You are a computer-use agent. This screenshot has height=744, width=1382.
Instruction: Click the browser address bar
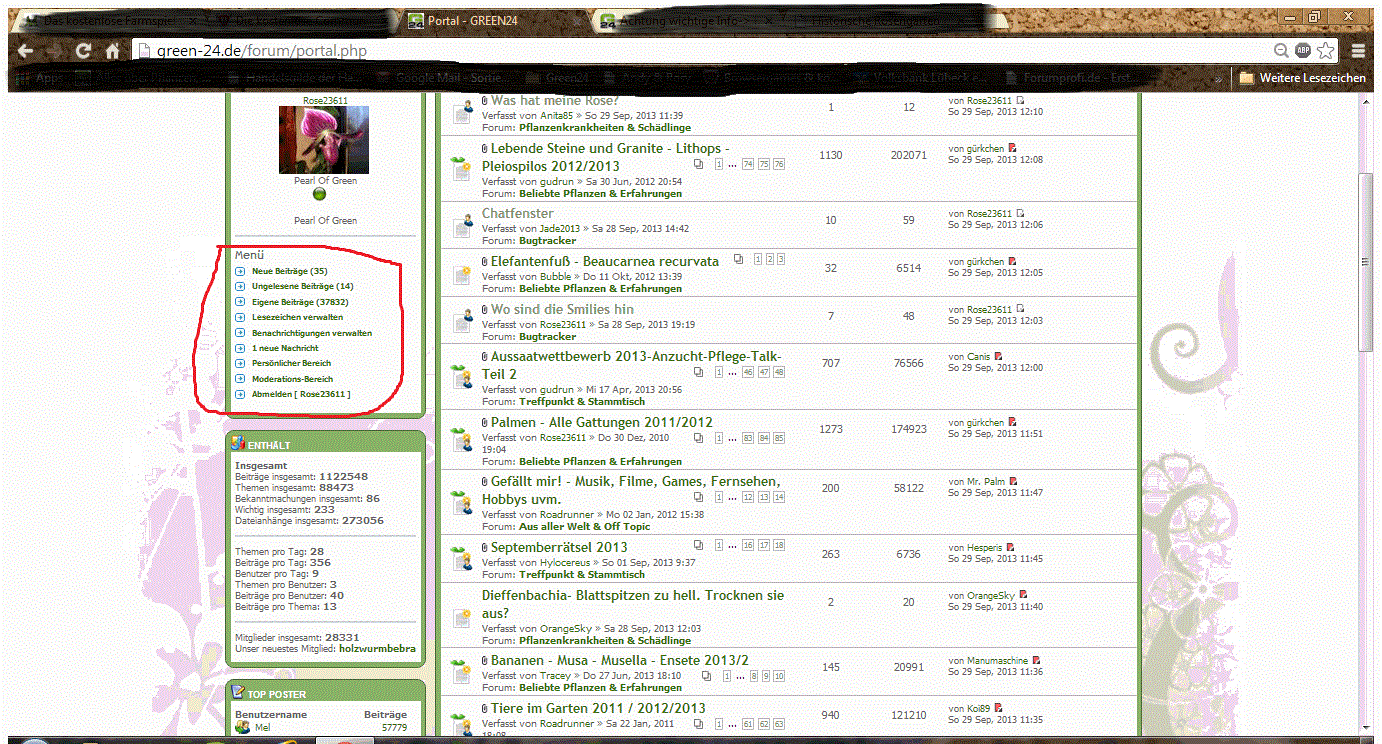pos(700,51)
